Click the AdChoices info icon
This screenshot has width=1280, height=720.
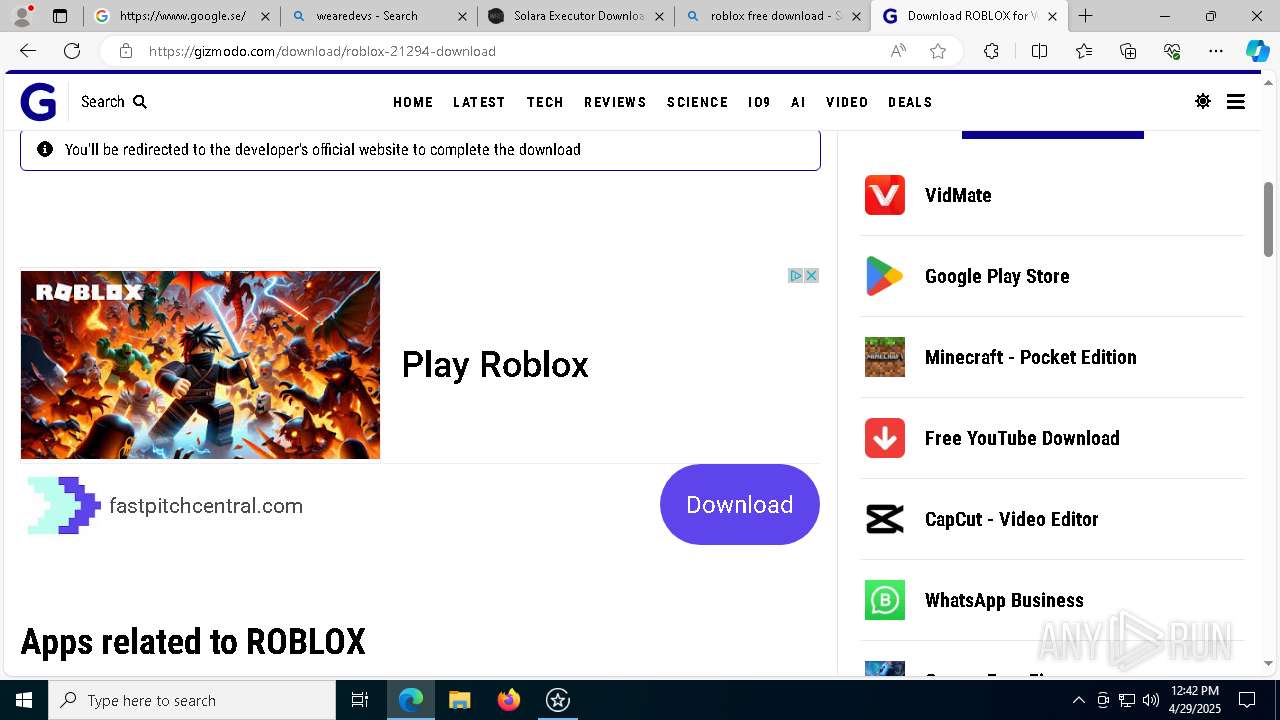pyautogui.click(x=796, y=275)
